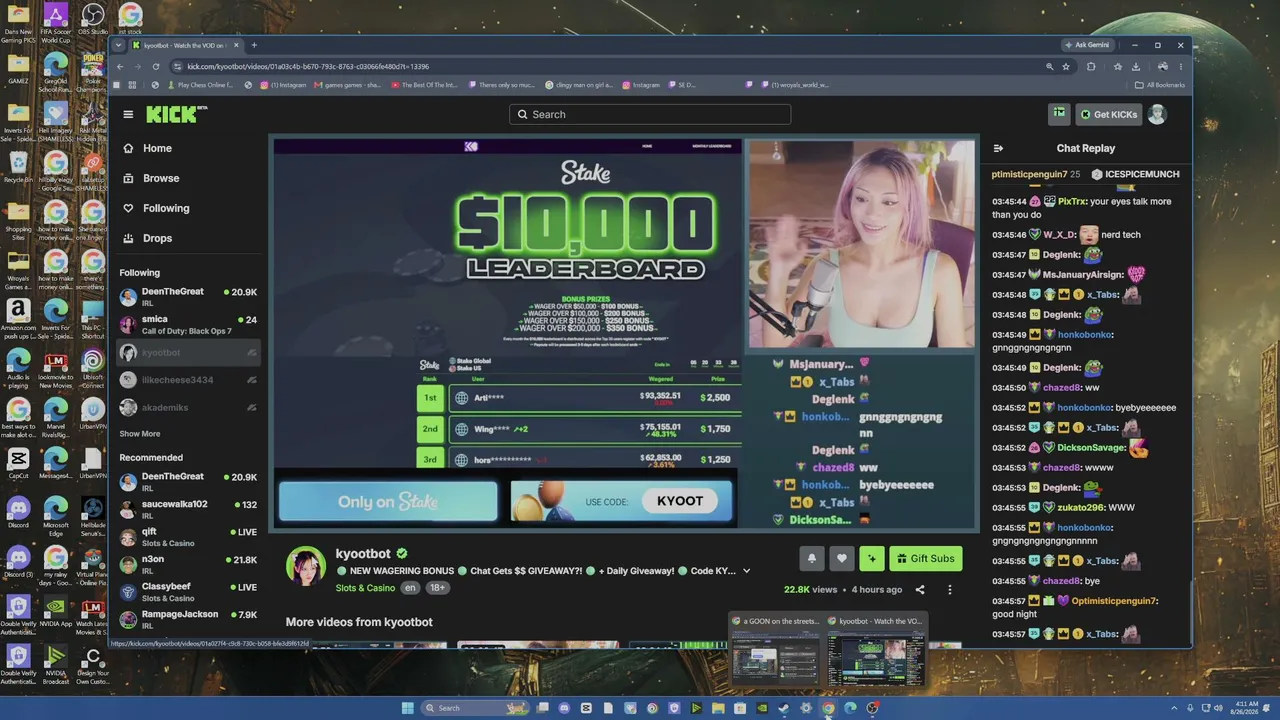Click the Chrome address bar URL
The height and width of the screenshot is (720, 1280).
308,67
